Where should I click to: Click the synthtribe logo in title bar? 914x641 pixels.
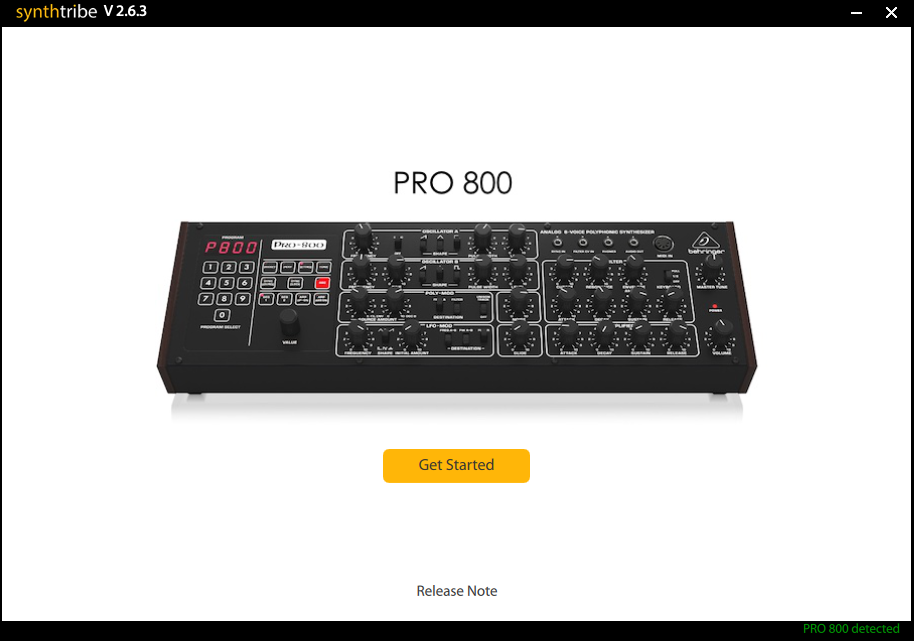coord(56,12)
